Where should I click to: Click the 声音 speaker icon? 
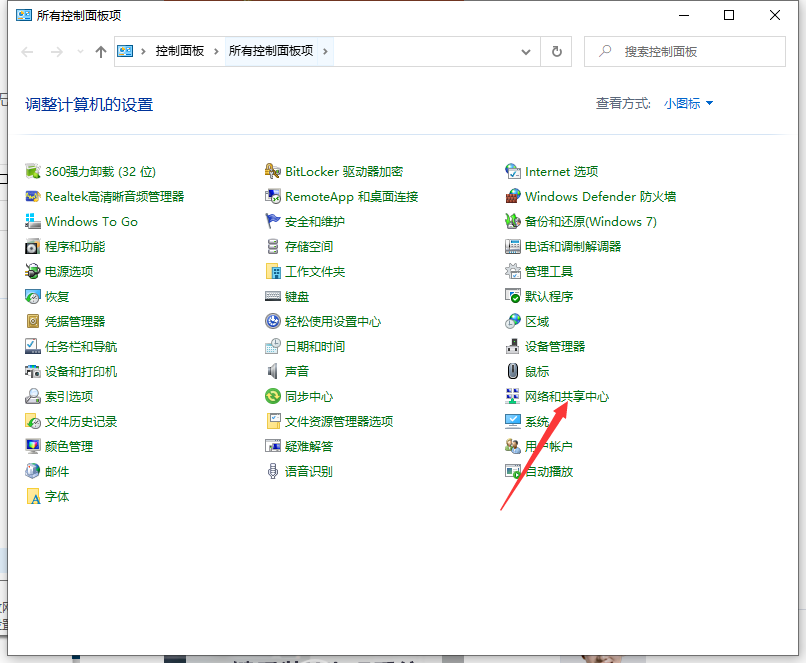[273, 372]
